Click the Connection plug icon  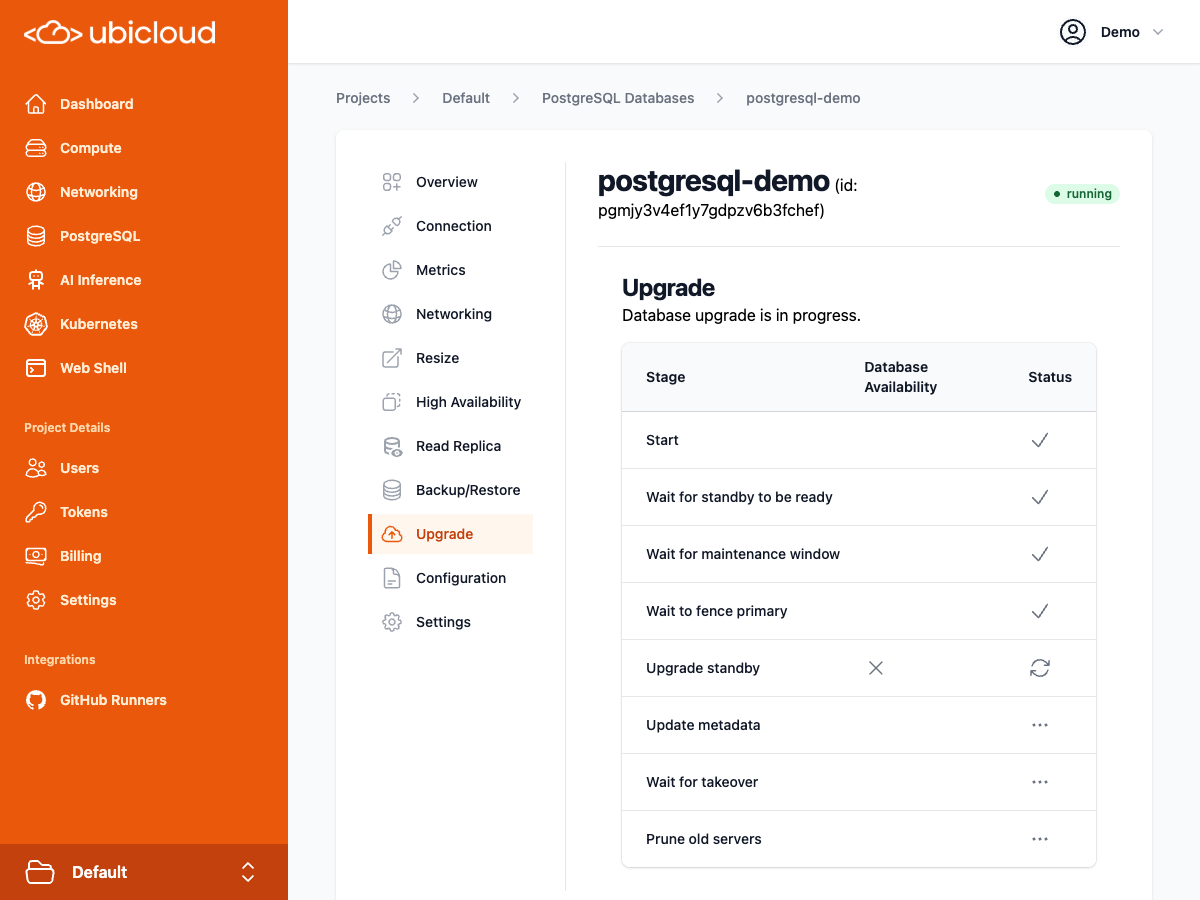pos(392,226)
